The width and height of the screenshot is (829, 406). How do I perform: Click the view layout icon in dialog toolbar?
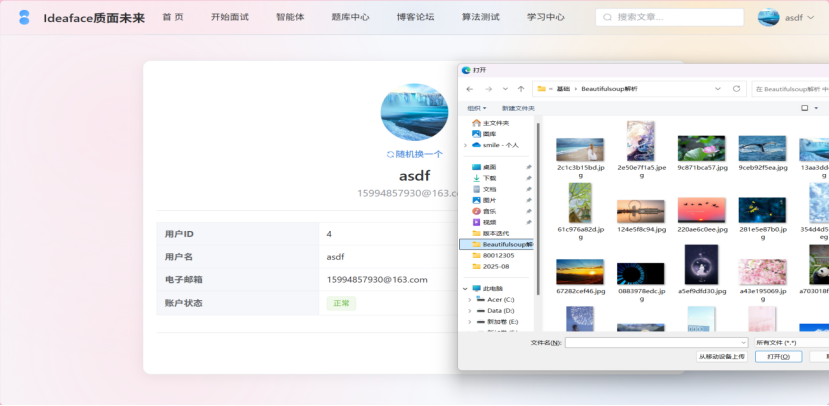tap(804, 108)
